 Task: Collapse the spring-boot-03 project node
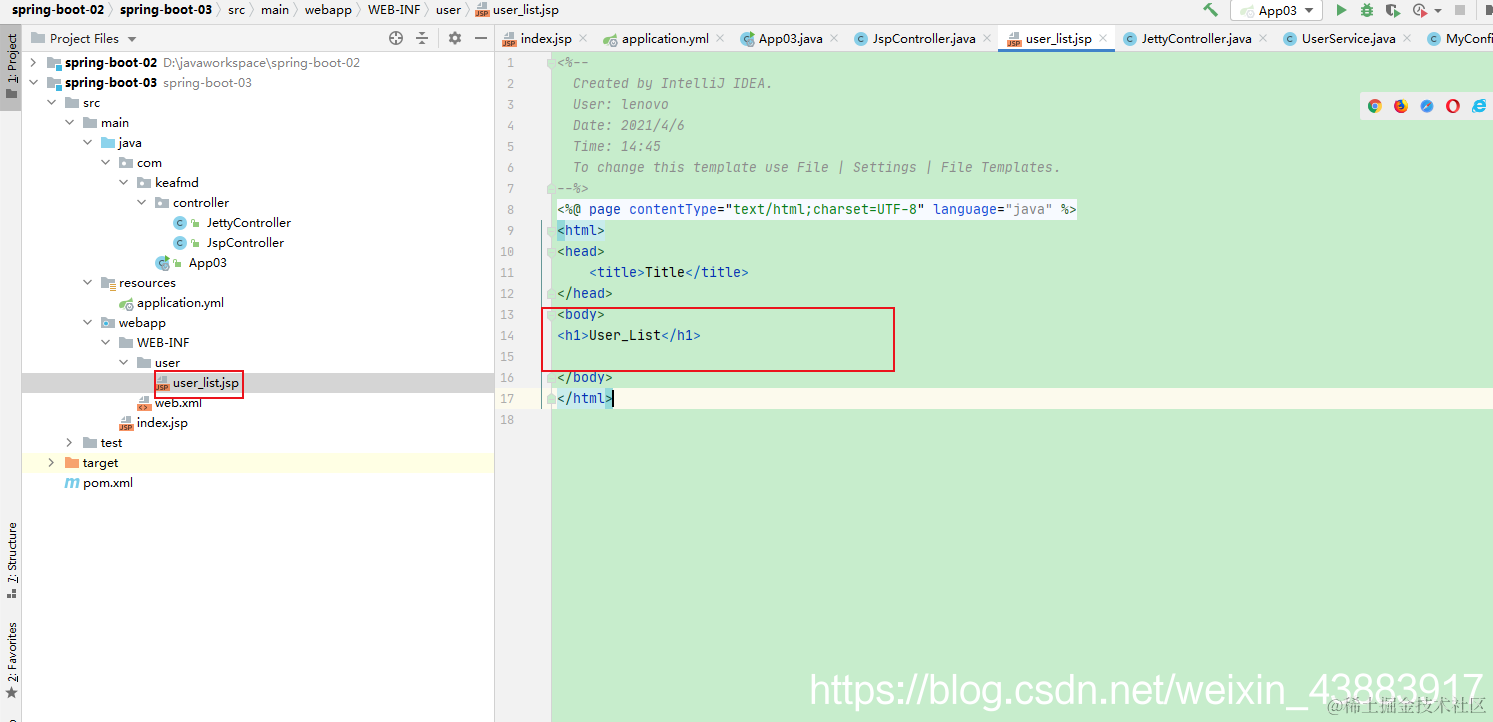click(34, 82)
